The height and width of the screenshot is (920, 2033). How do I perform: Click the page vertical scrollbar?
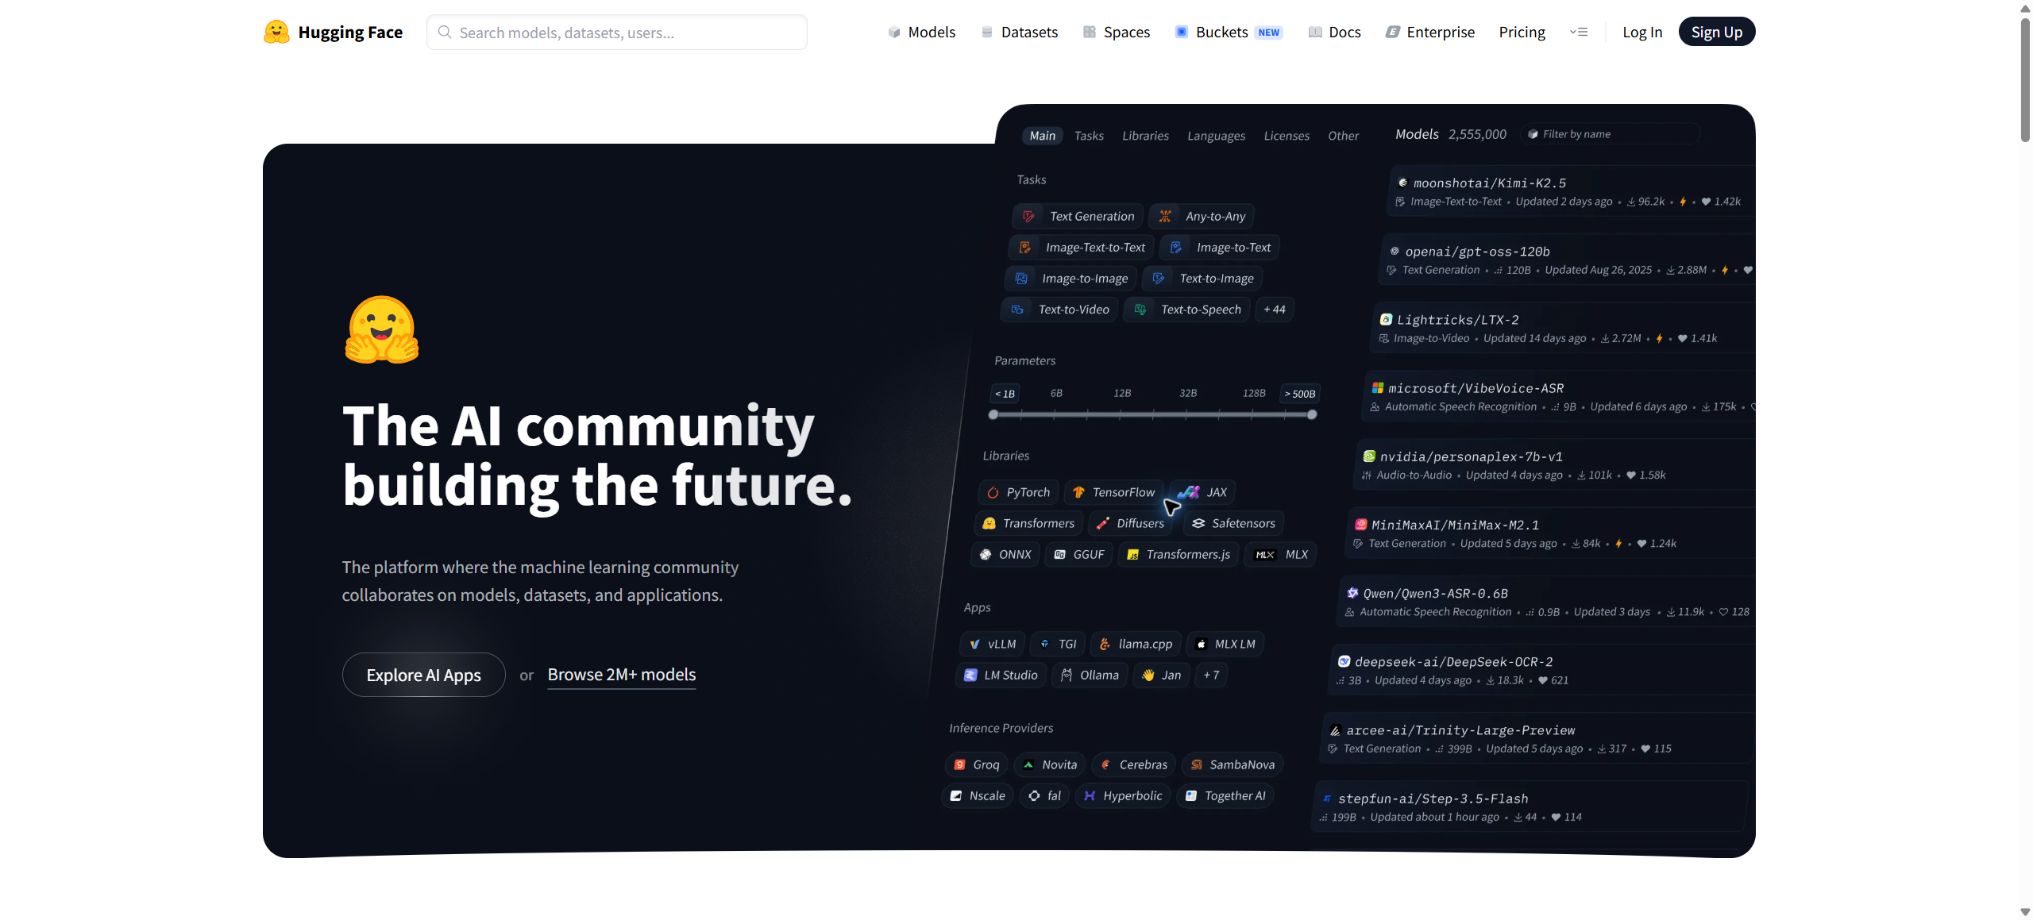tap(2025, 80)
